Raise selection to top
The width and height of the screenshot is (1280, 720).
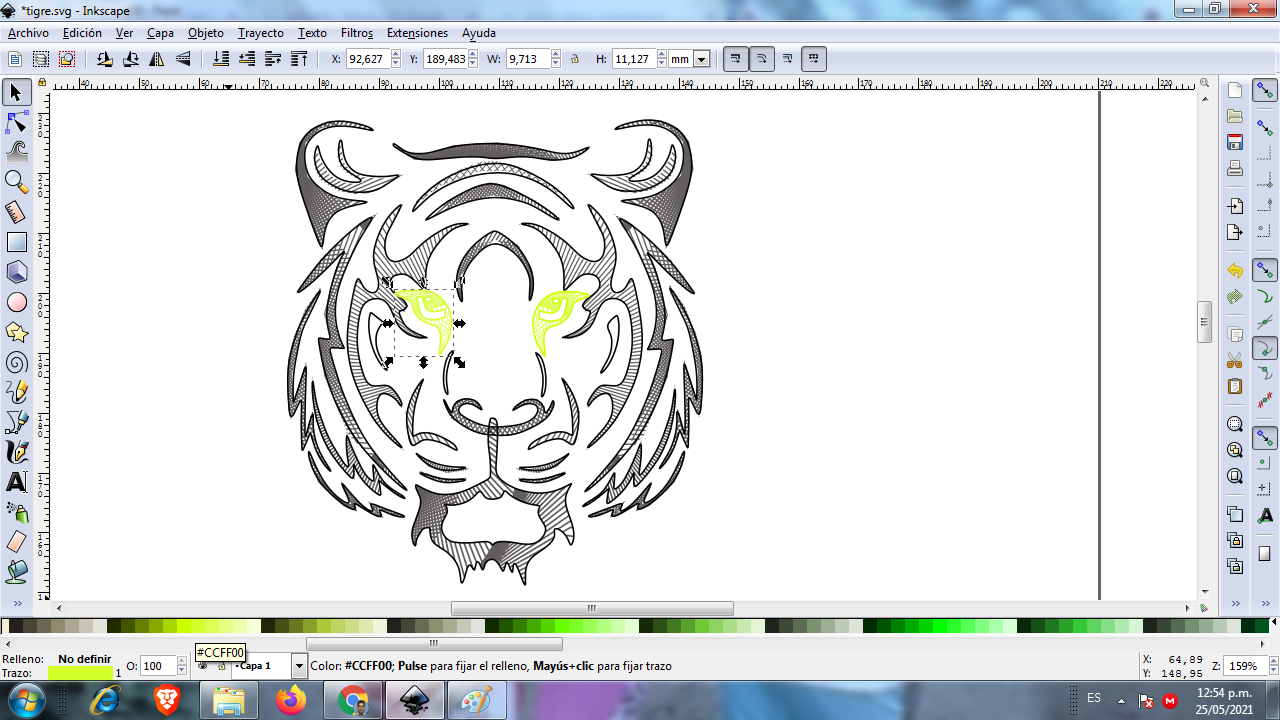pyautogui.click(x=299, y=59)
